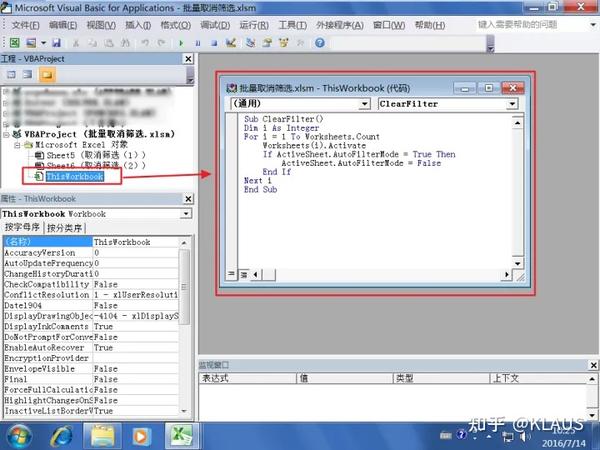Collapse Microsoft Excel 对象 folder node
Image resolution: width=600 pixels, height=450 pixels.
[x=17, y=145]
